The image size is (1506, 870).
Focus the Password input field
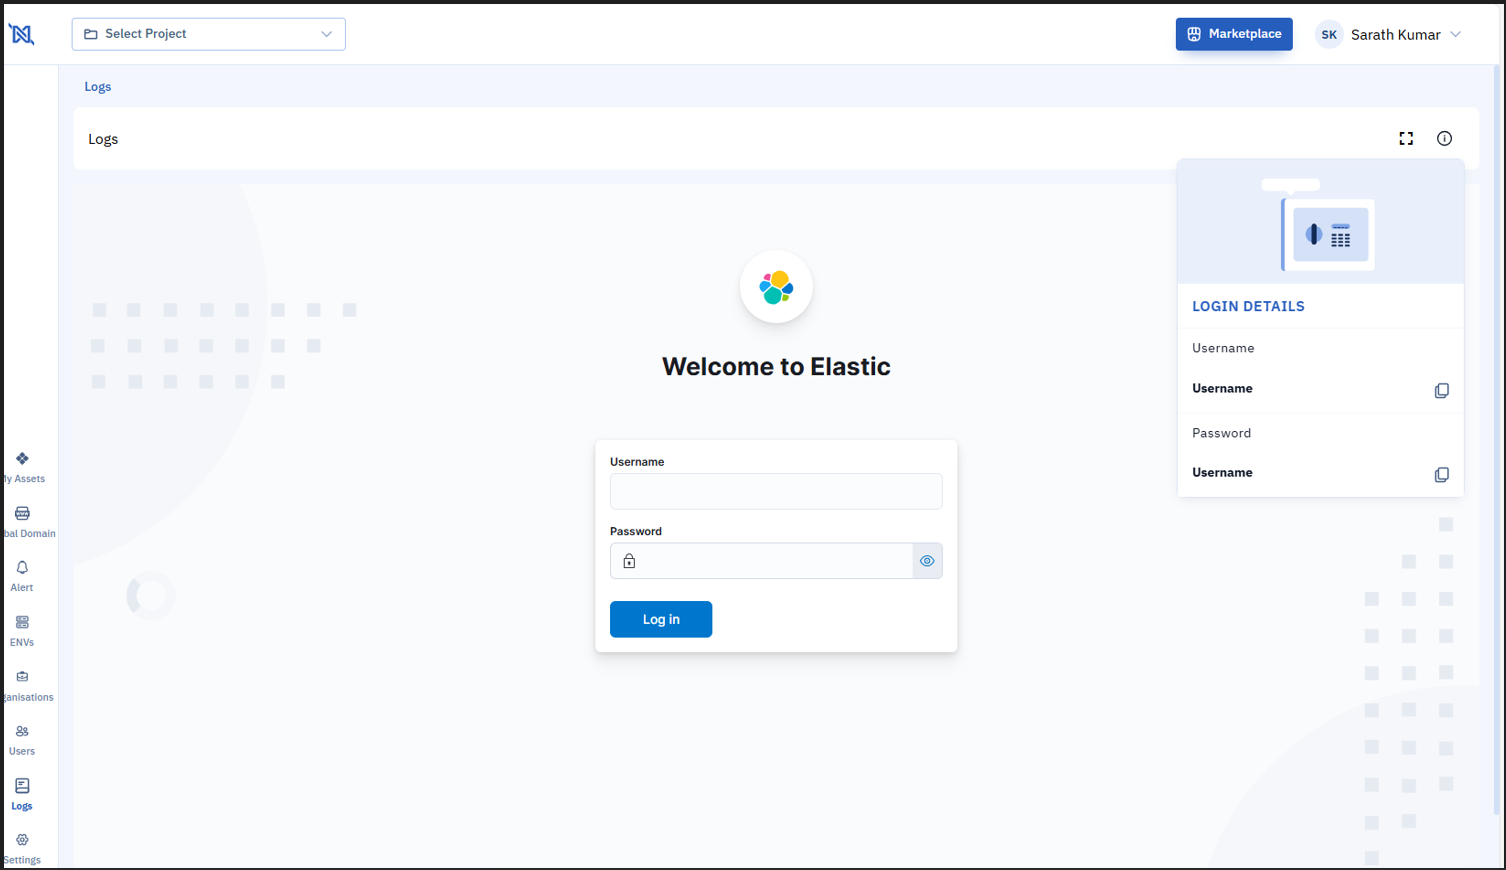click(776, 561)
